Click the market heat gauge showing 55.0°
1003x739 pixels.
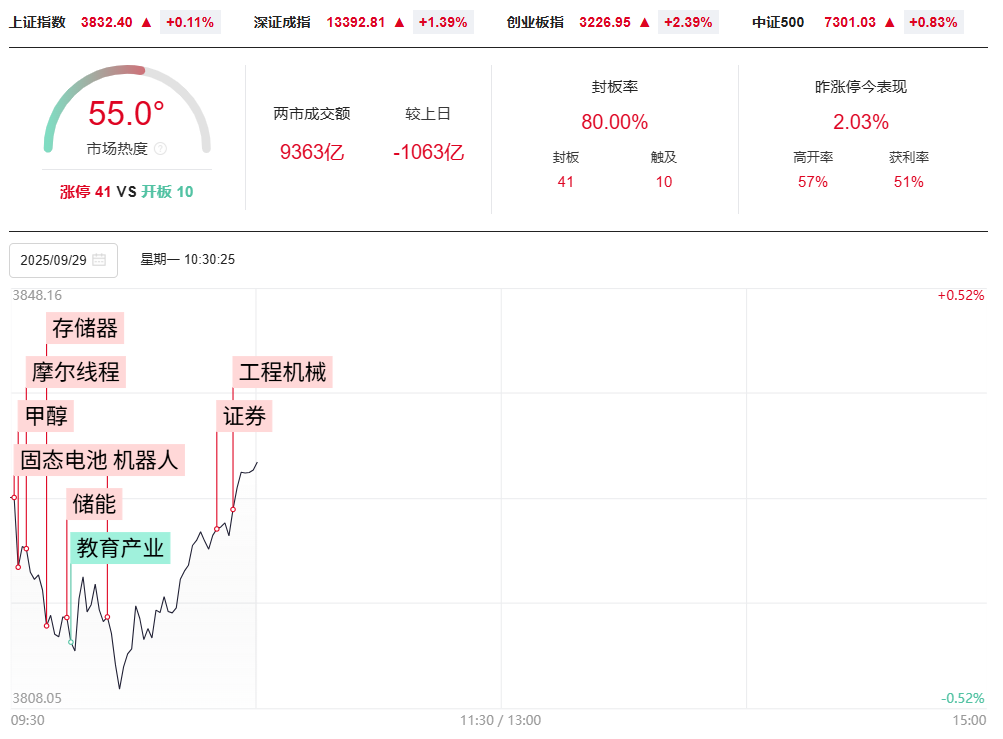pyautogui.click(x=126, y=114)
